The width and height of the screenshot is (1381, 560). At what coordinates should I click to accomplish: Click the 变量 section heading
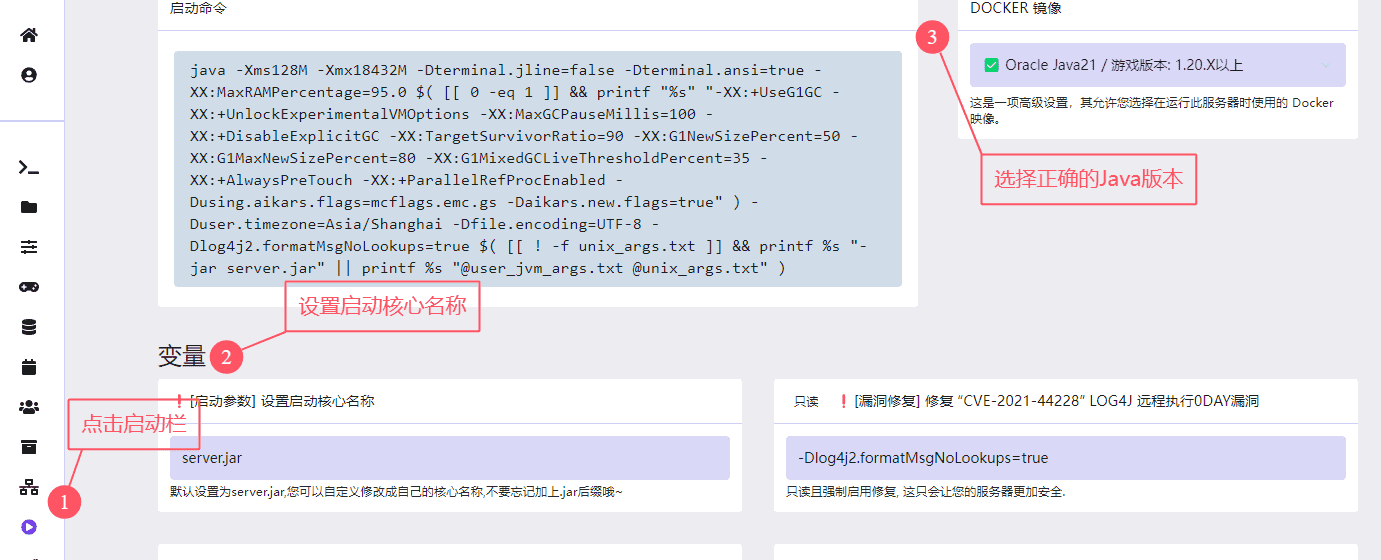click(x=181, y=355)
